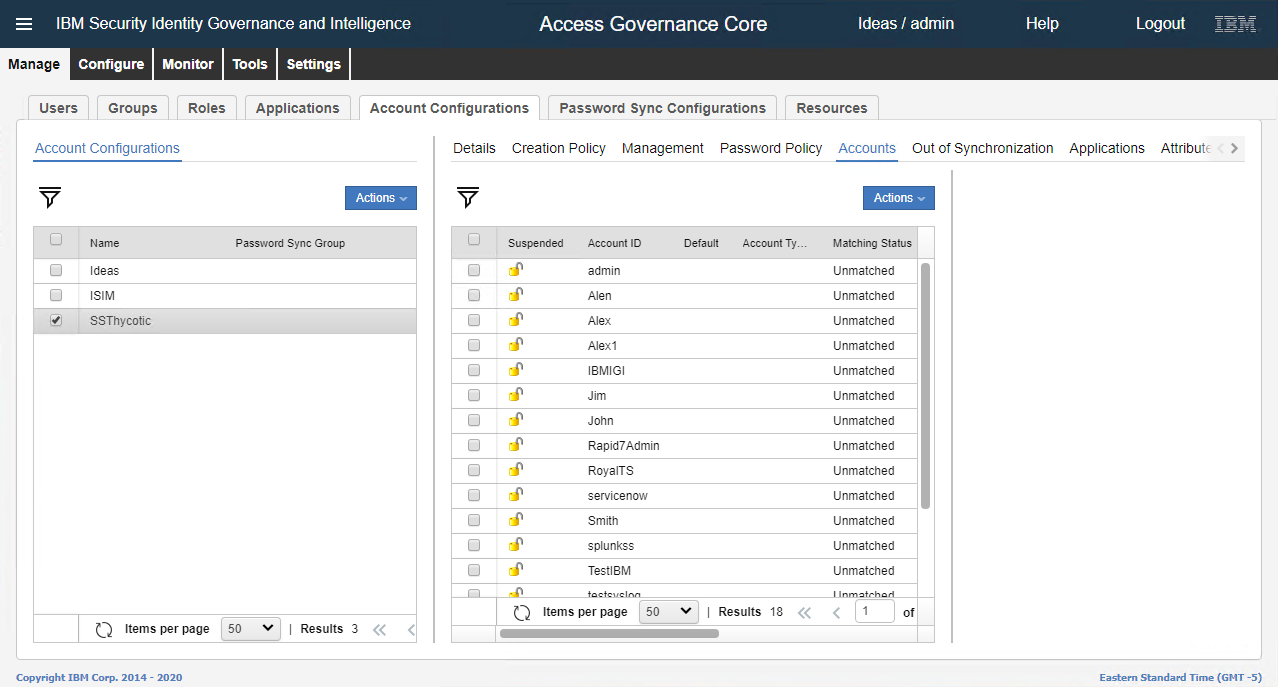Open the filter for the Accounts list

[466, 198]
